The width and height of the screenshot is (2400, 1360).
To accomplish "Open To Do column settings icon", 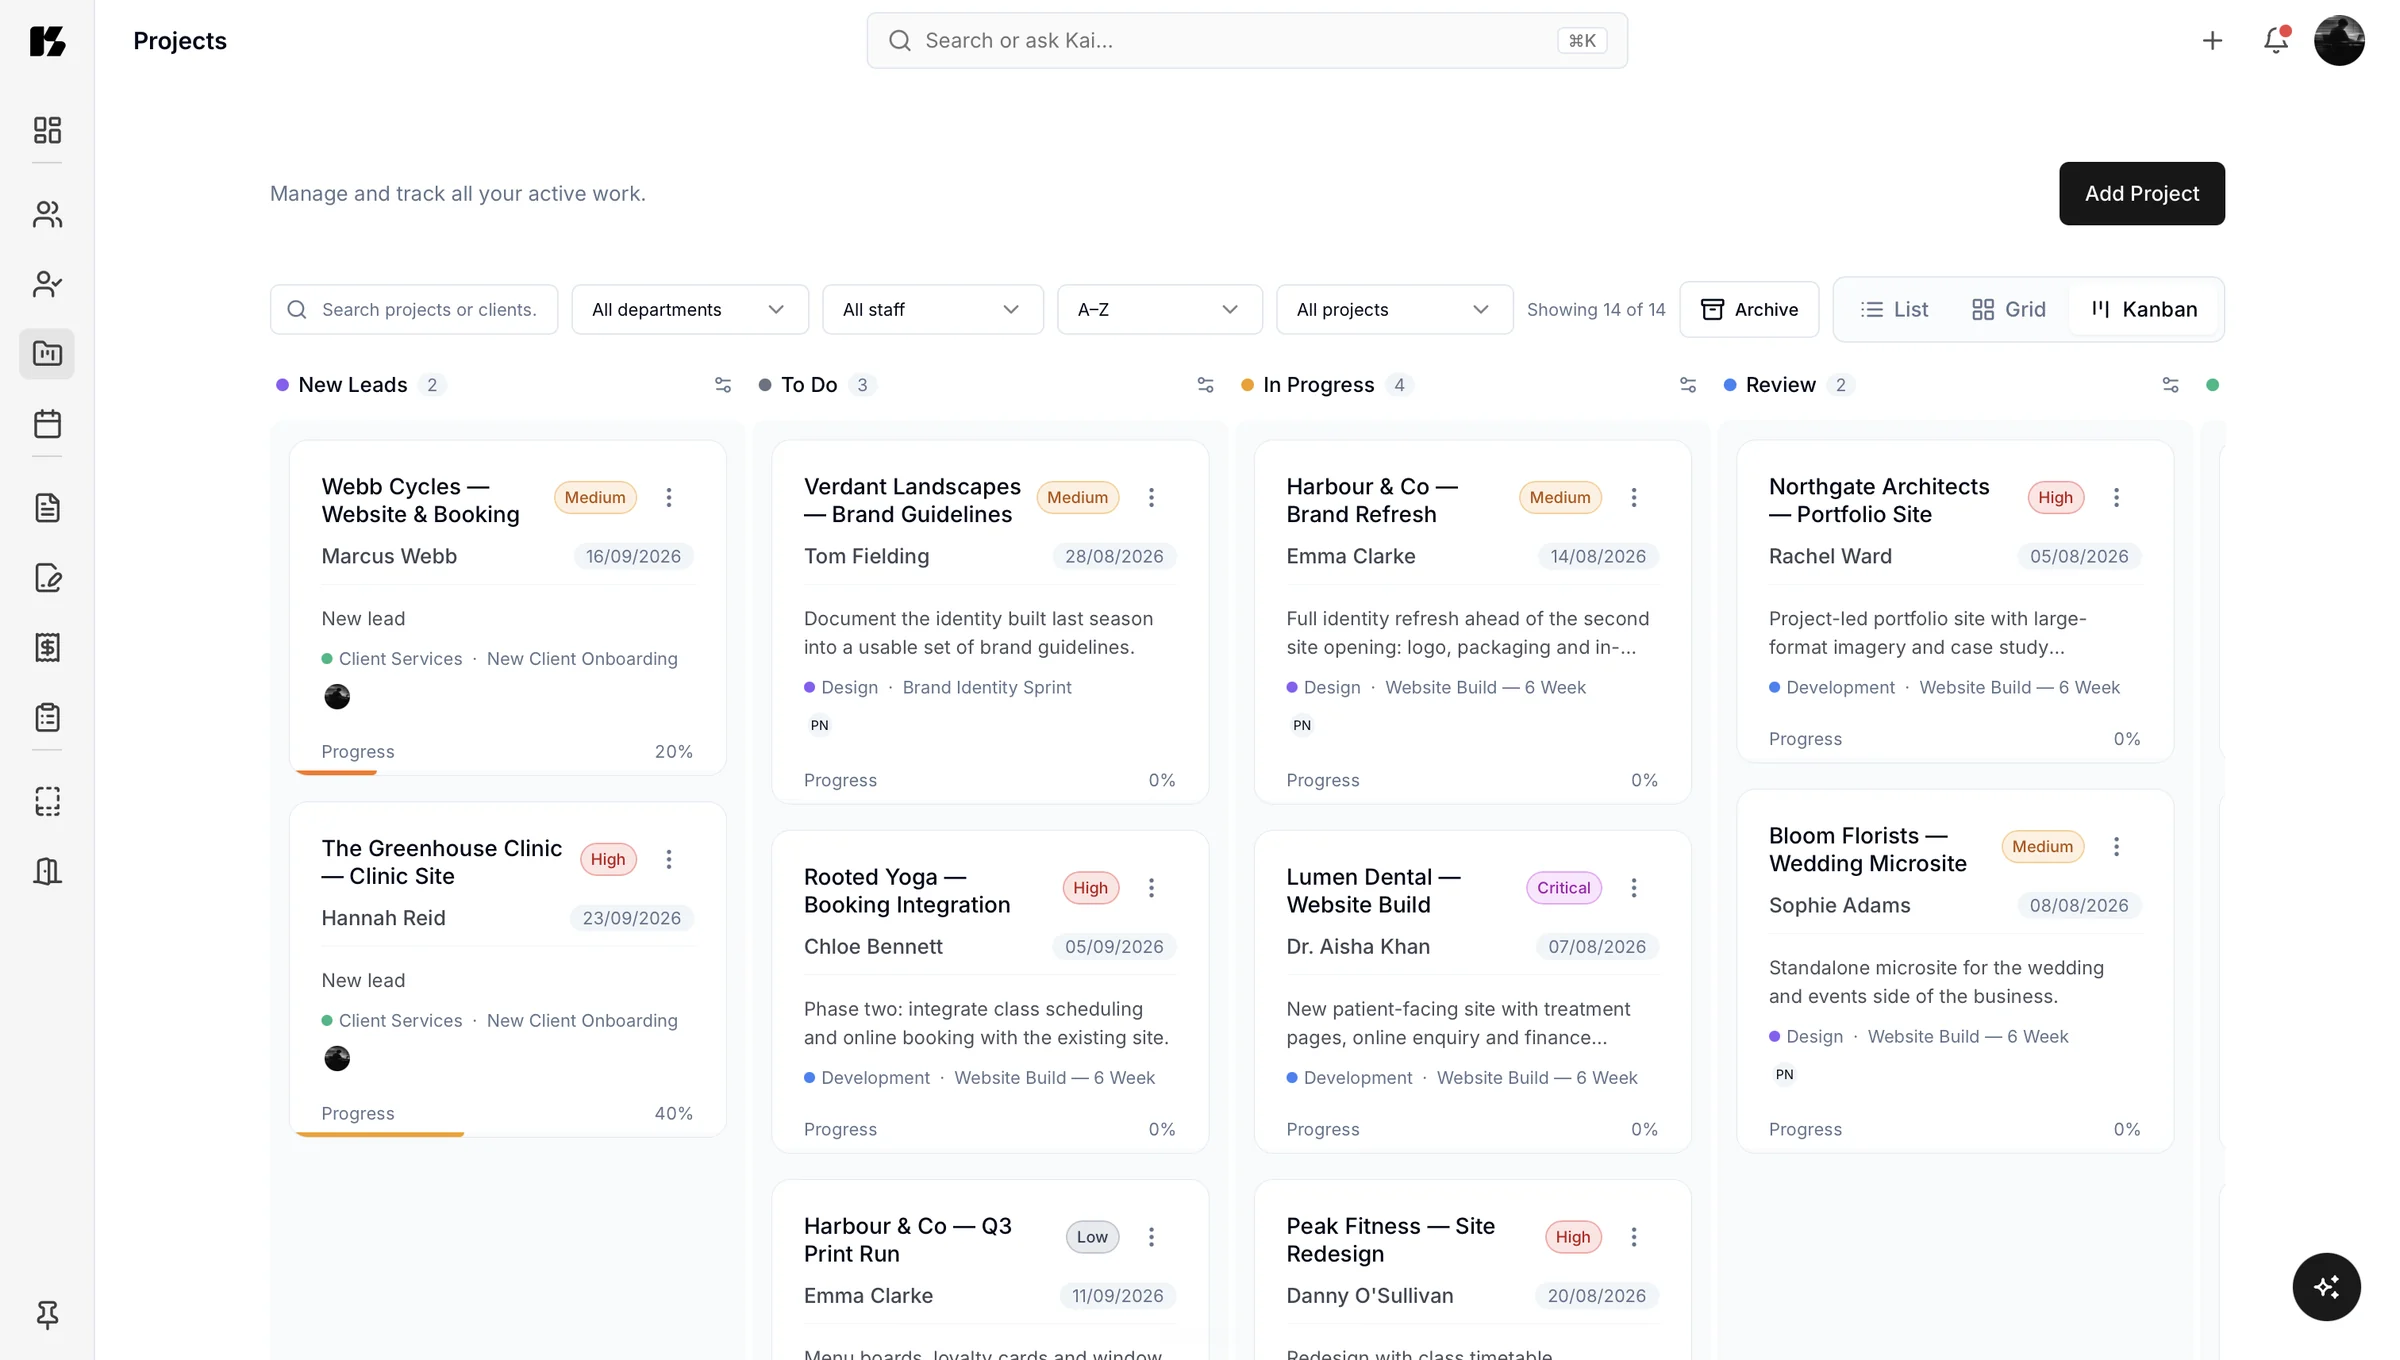I will point(1205,385).
